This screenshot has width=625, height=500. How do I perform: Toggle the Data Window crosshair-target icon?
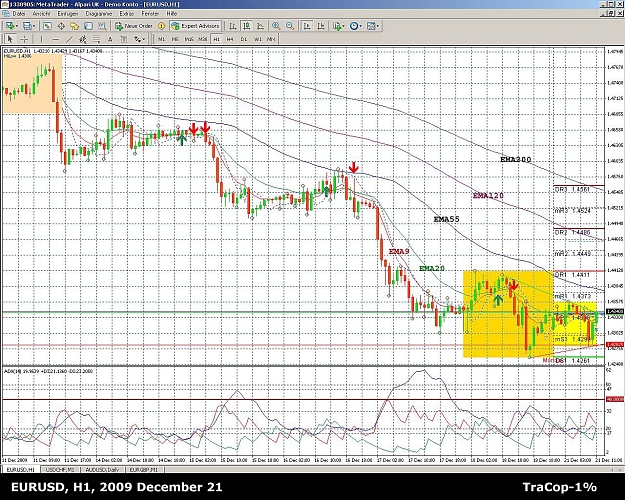pos(61,26)
